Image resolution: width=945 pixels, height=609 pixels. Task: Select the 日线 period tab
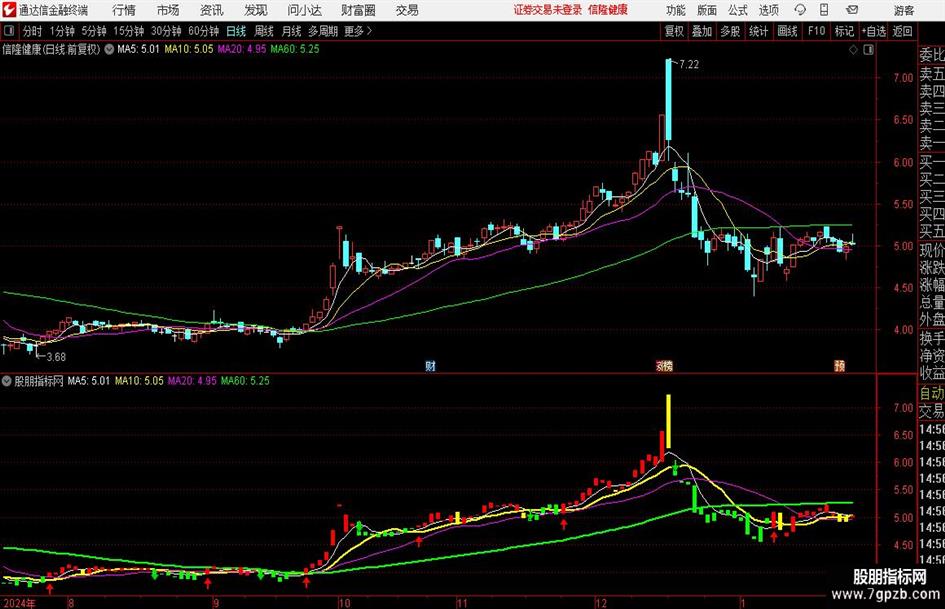coord(236,31)
